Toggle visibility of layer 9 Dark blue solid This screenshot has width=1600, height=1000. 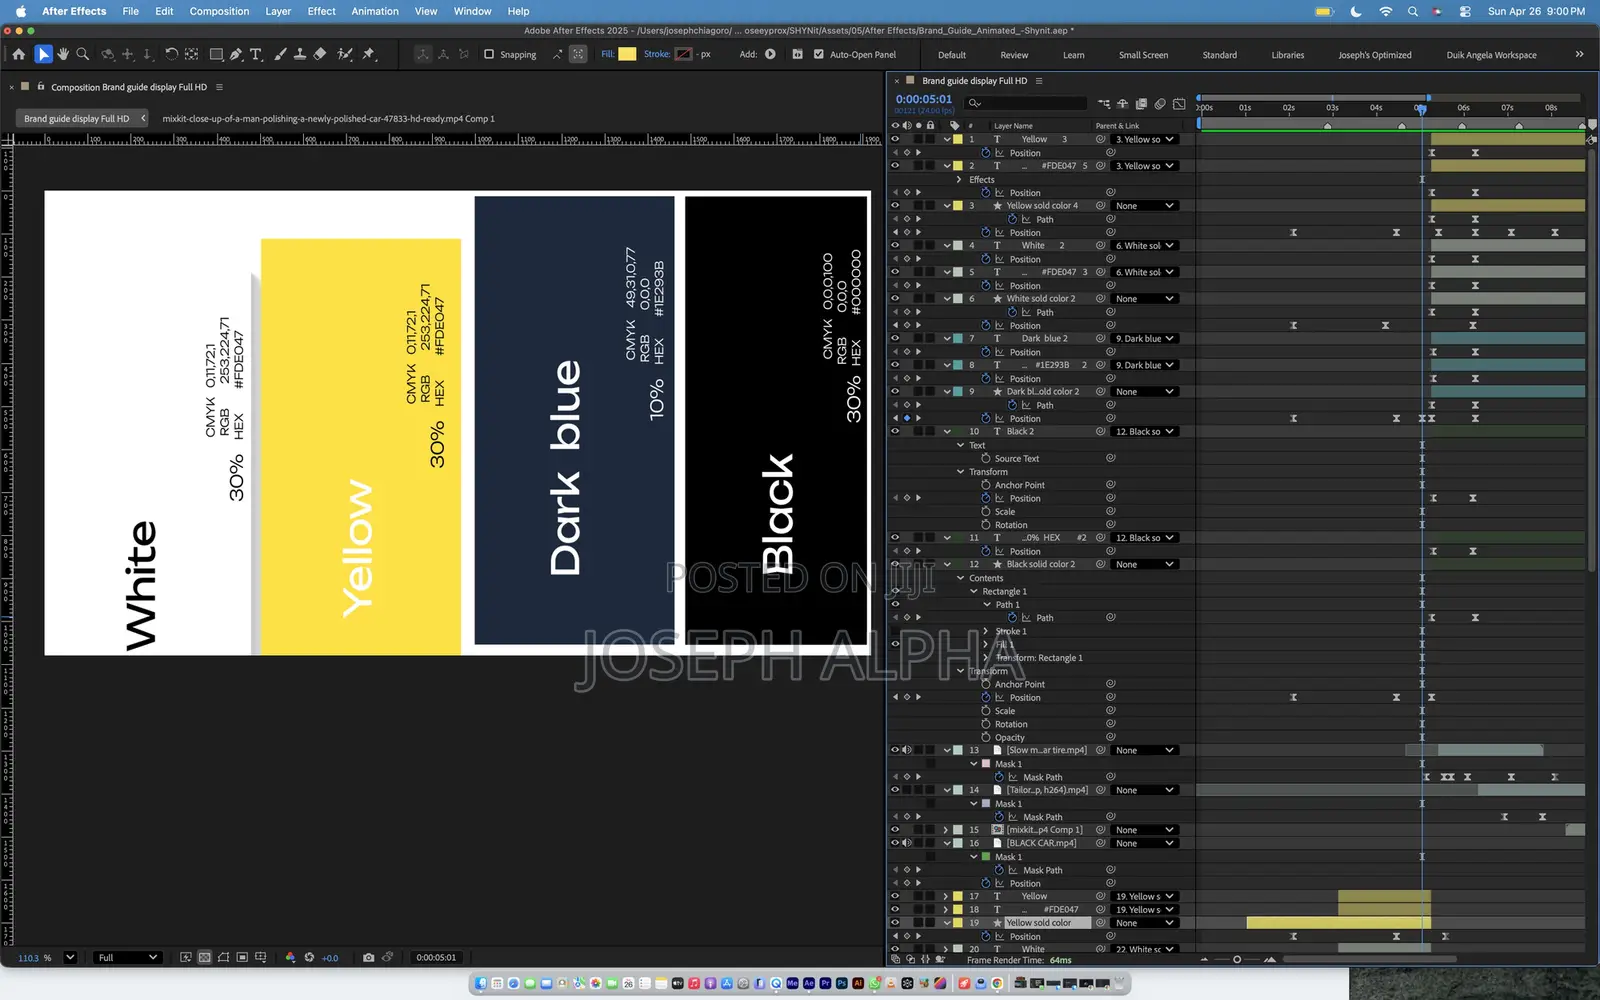[x=895, y=391]
